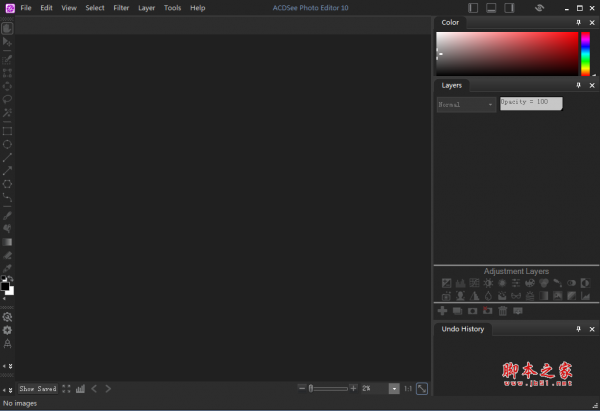Add brightness sun adjustment layer

(488, 283)
